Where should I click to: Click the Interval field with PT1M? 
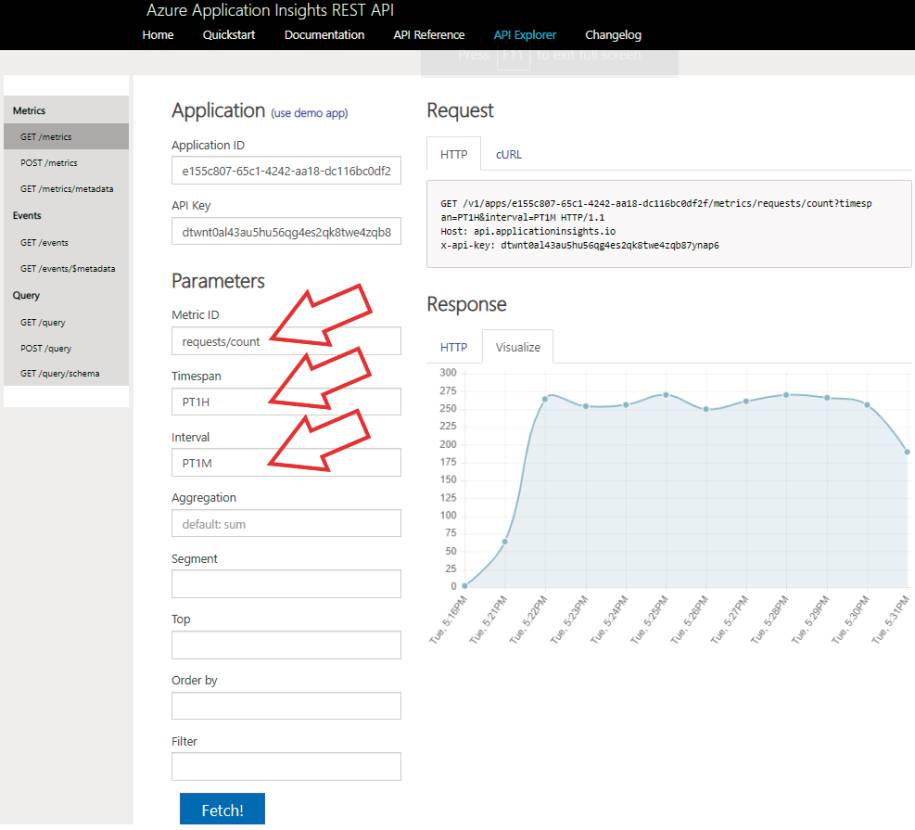pos(286,463)
